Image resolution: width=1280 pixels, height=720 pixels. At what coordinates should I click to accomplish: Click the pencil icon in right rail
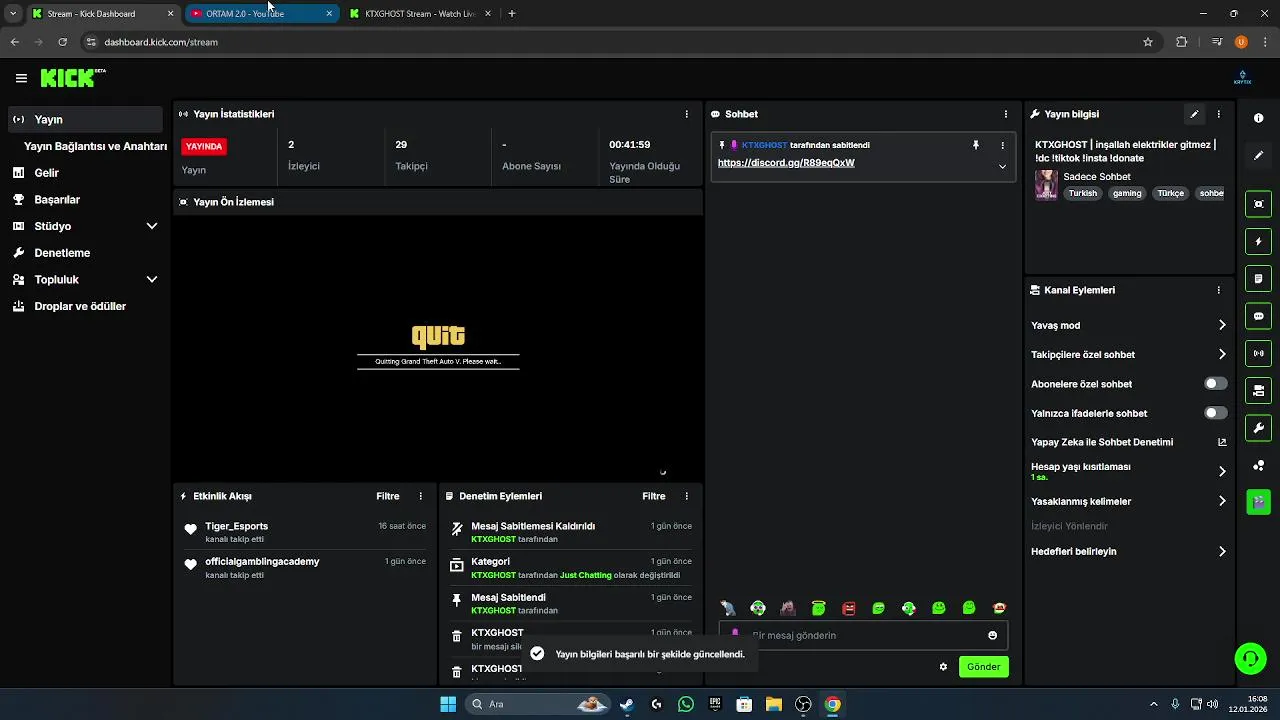pyautogui.click(x=1259, y=155)
